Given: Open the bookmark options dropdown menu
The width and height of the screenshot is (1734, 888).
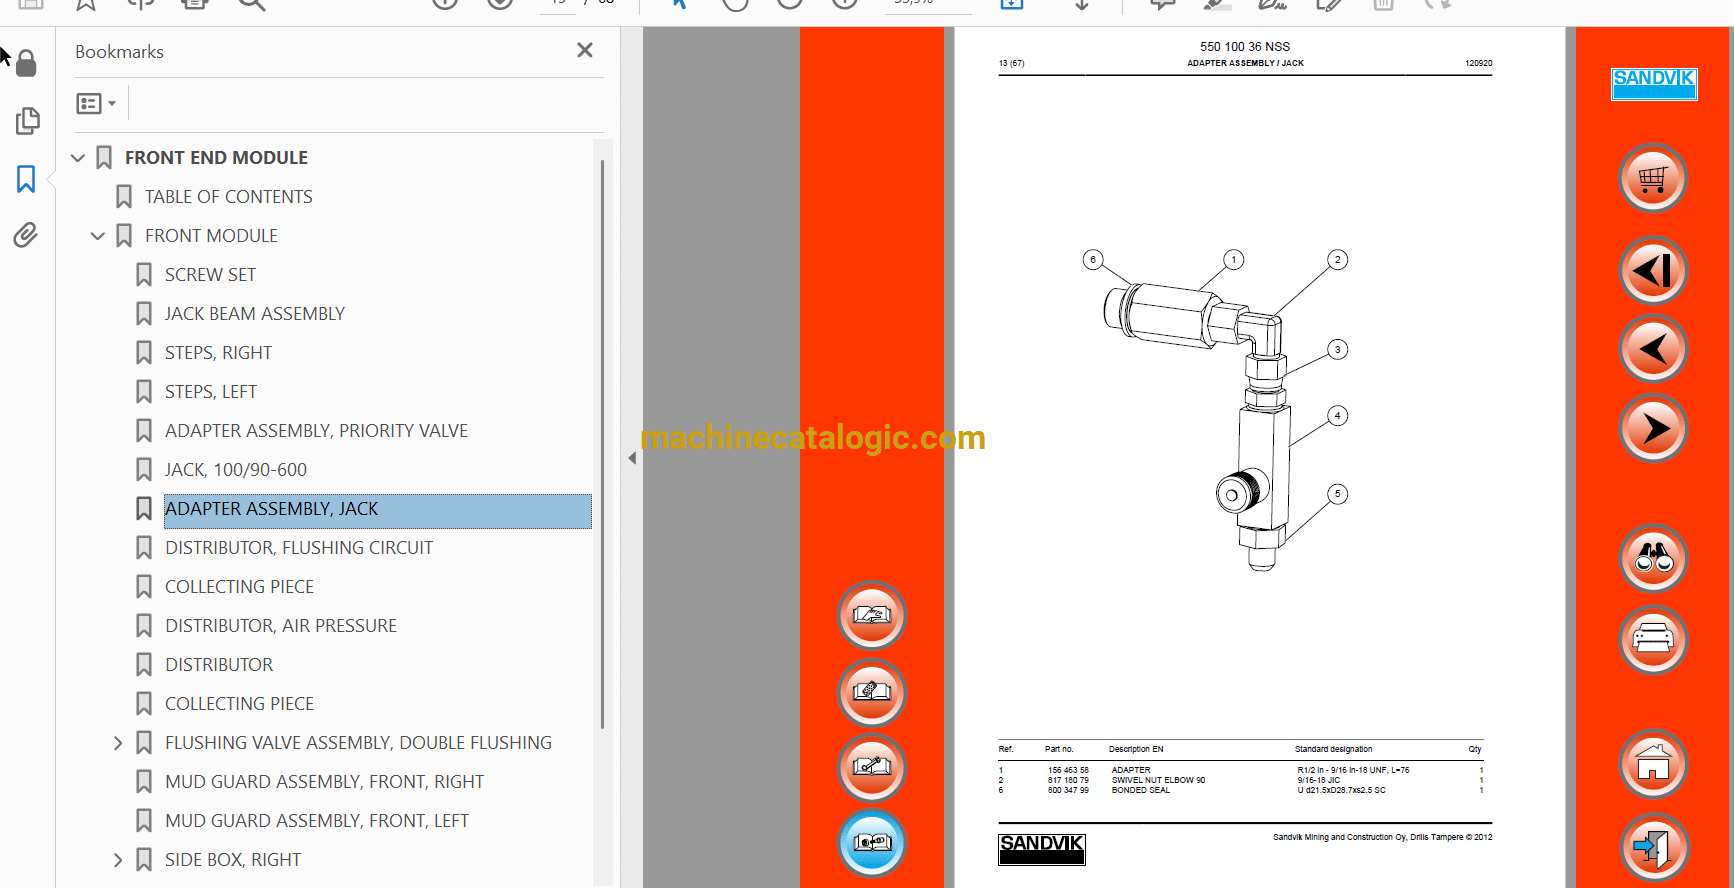Looking at the screenshot, I should pos(96,103).
